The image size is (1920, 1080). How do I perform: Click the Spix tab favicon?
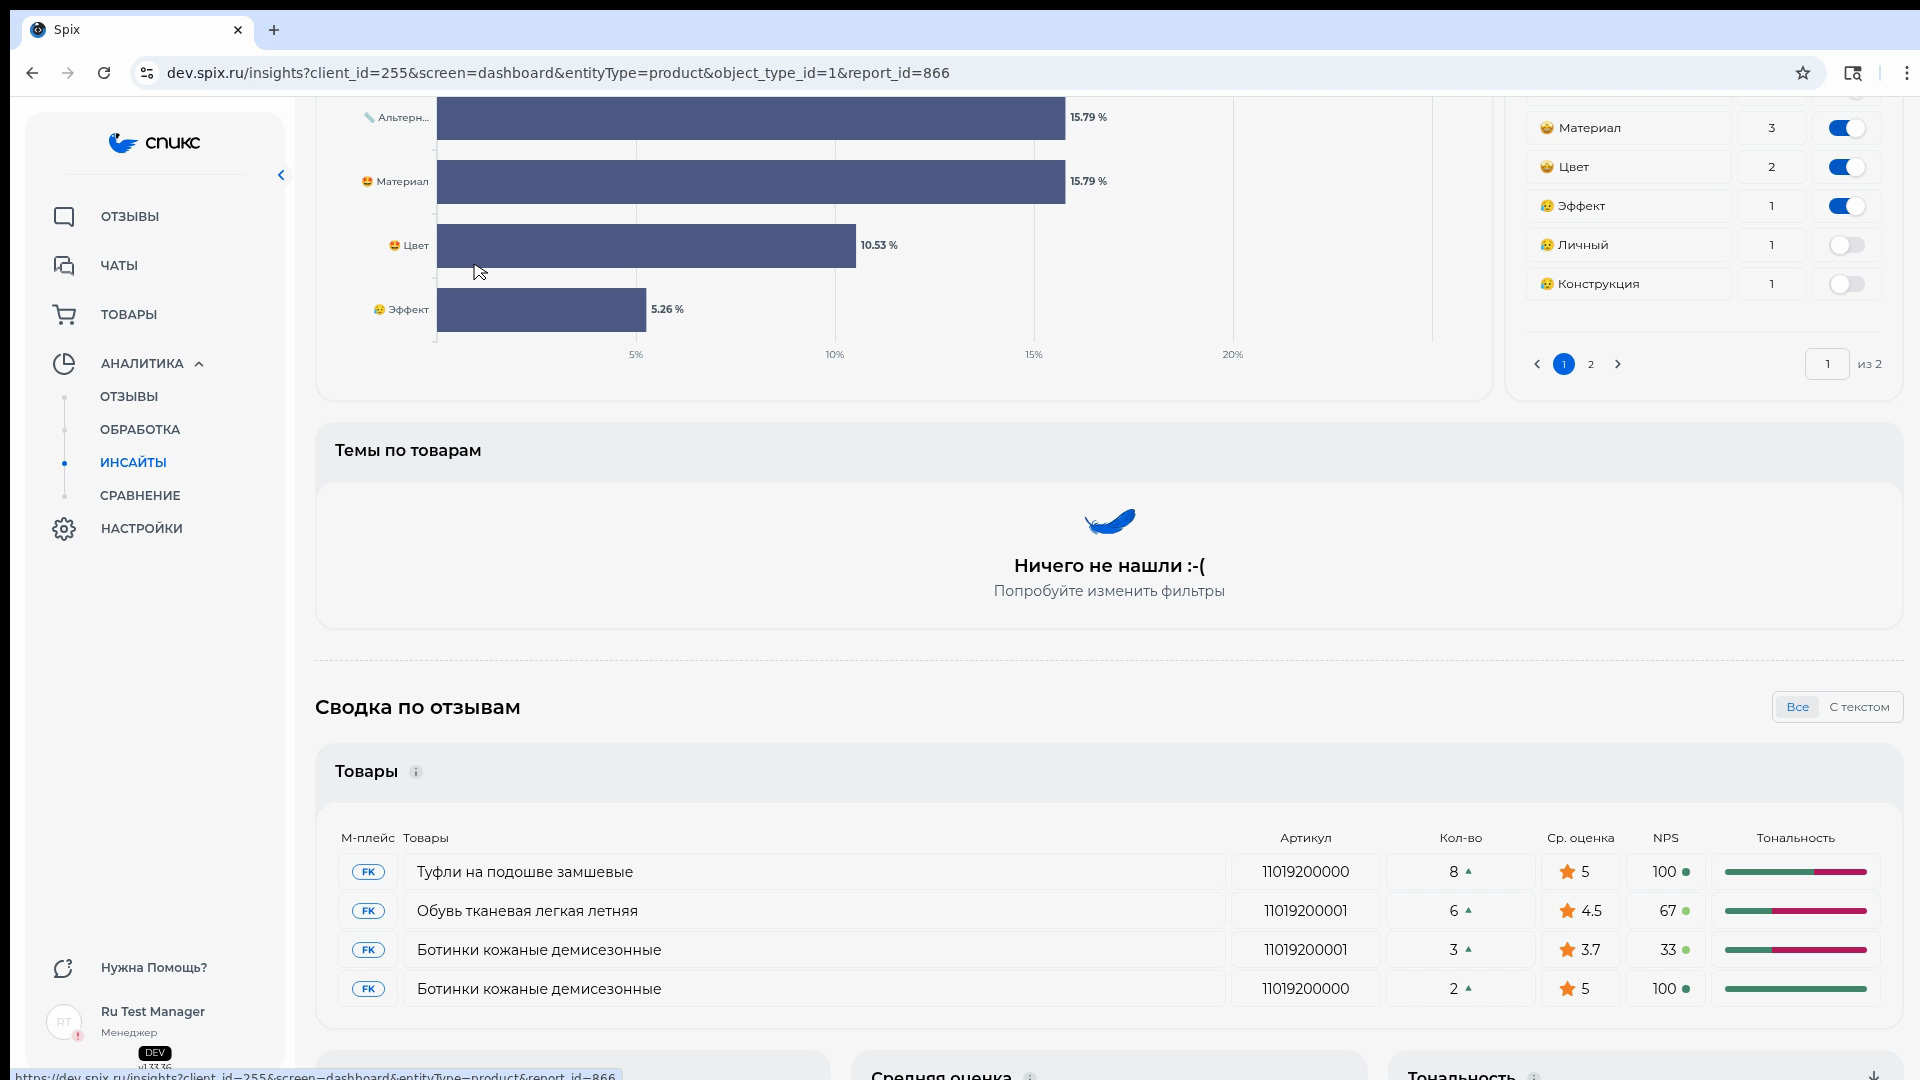pos(38,30)
